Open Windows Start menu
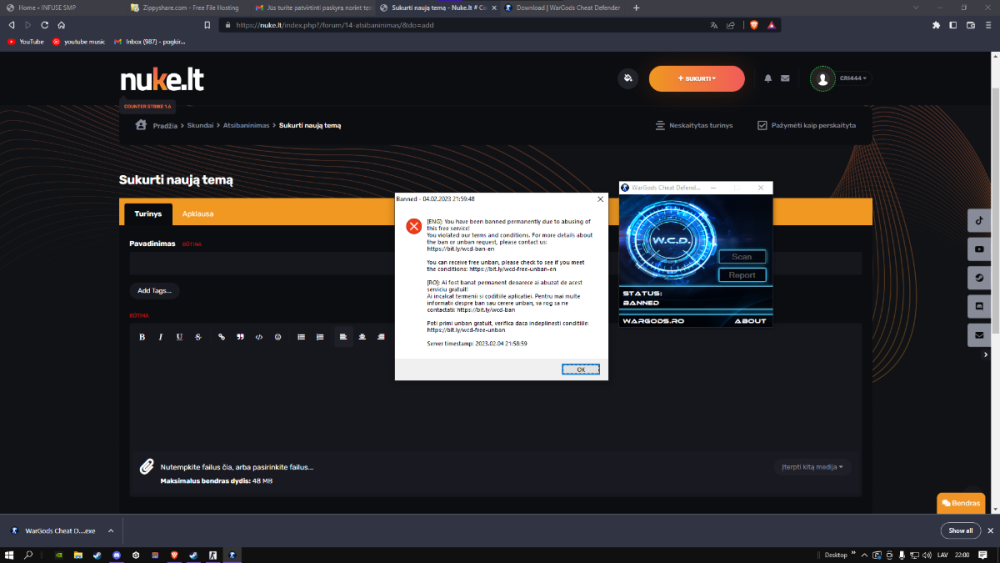 tap(9, 555)
